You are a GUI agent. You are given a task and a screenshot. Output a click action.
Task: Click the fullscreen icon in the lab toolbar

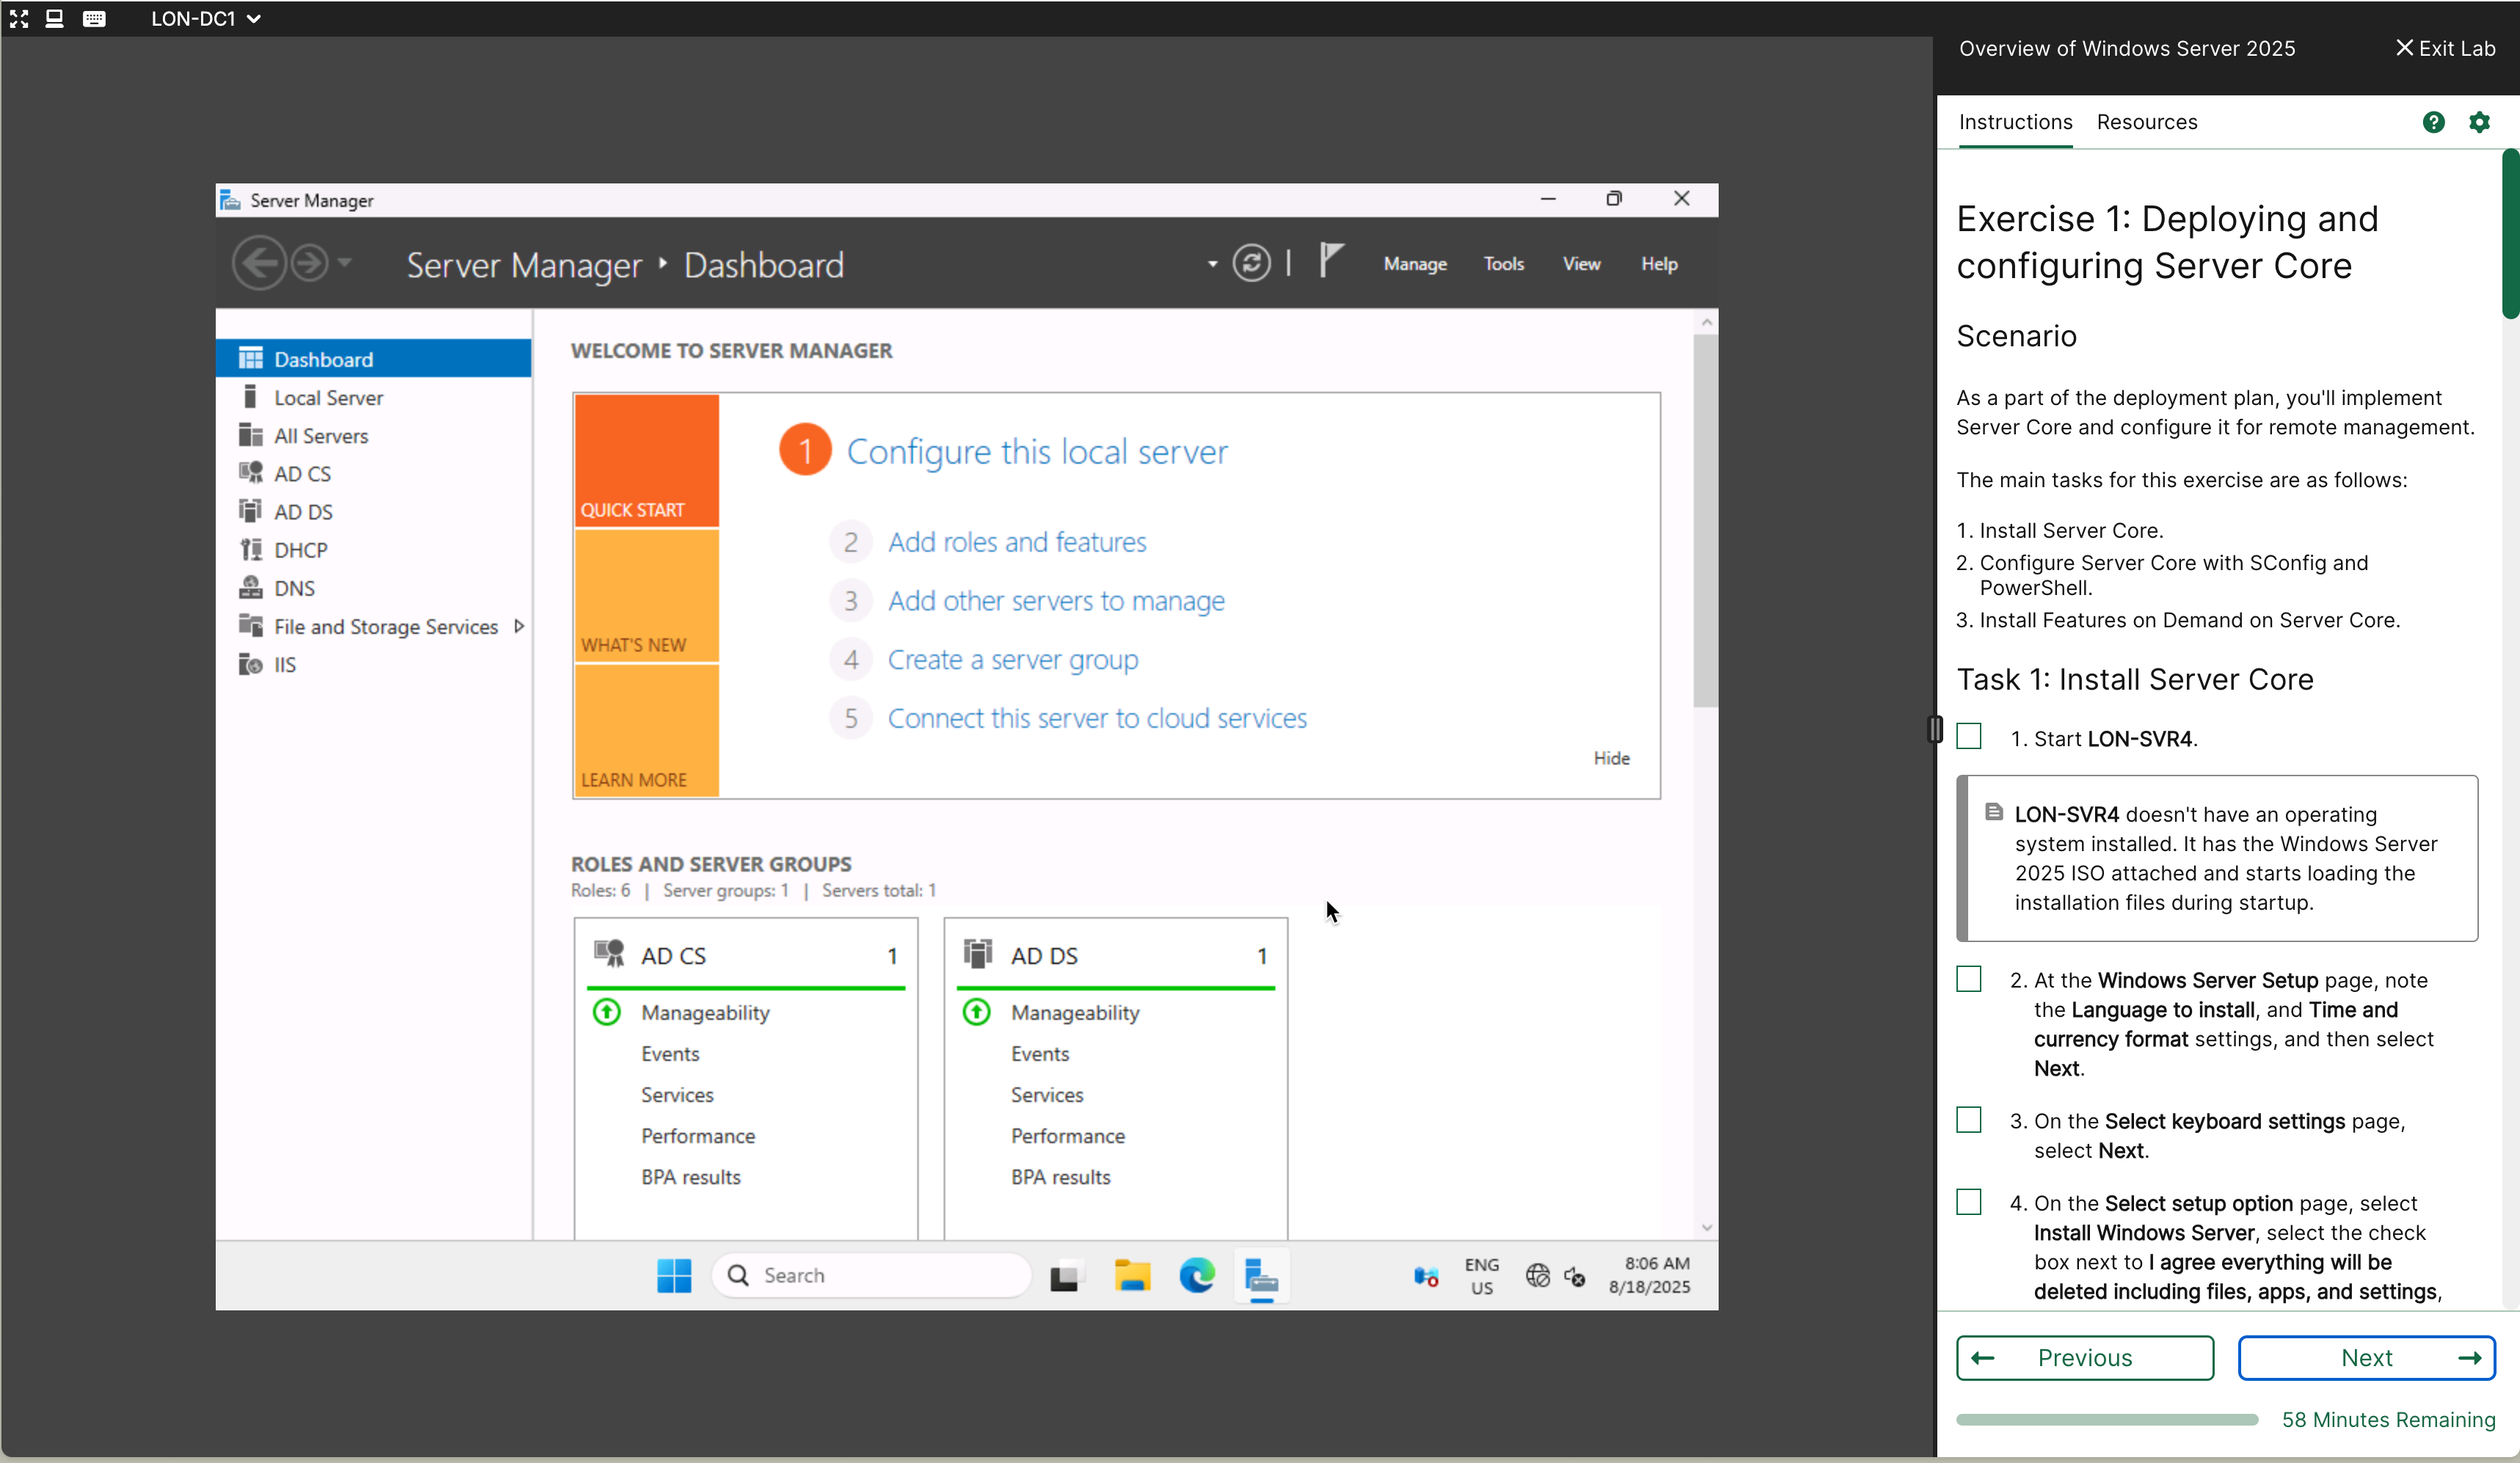(x=19, y=18)
